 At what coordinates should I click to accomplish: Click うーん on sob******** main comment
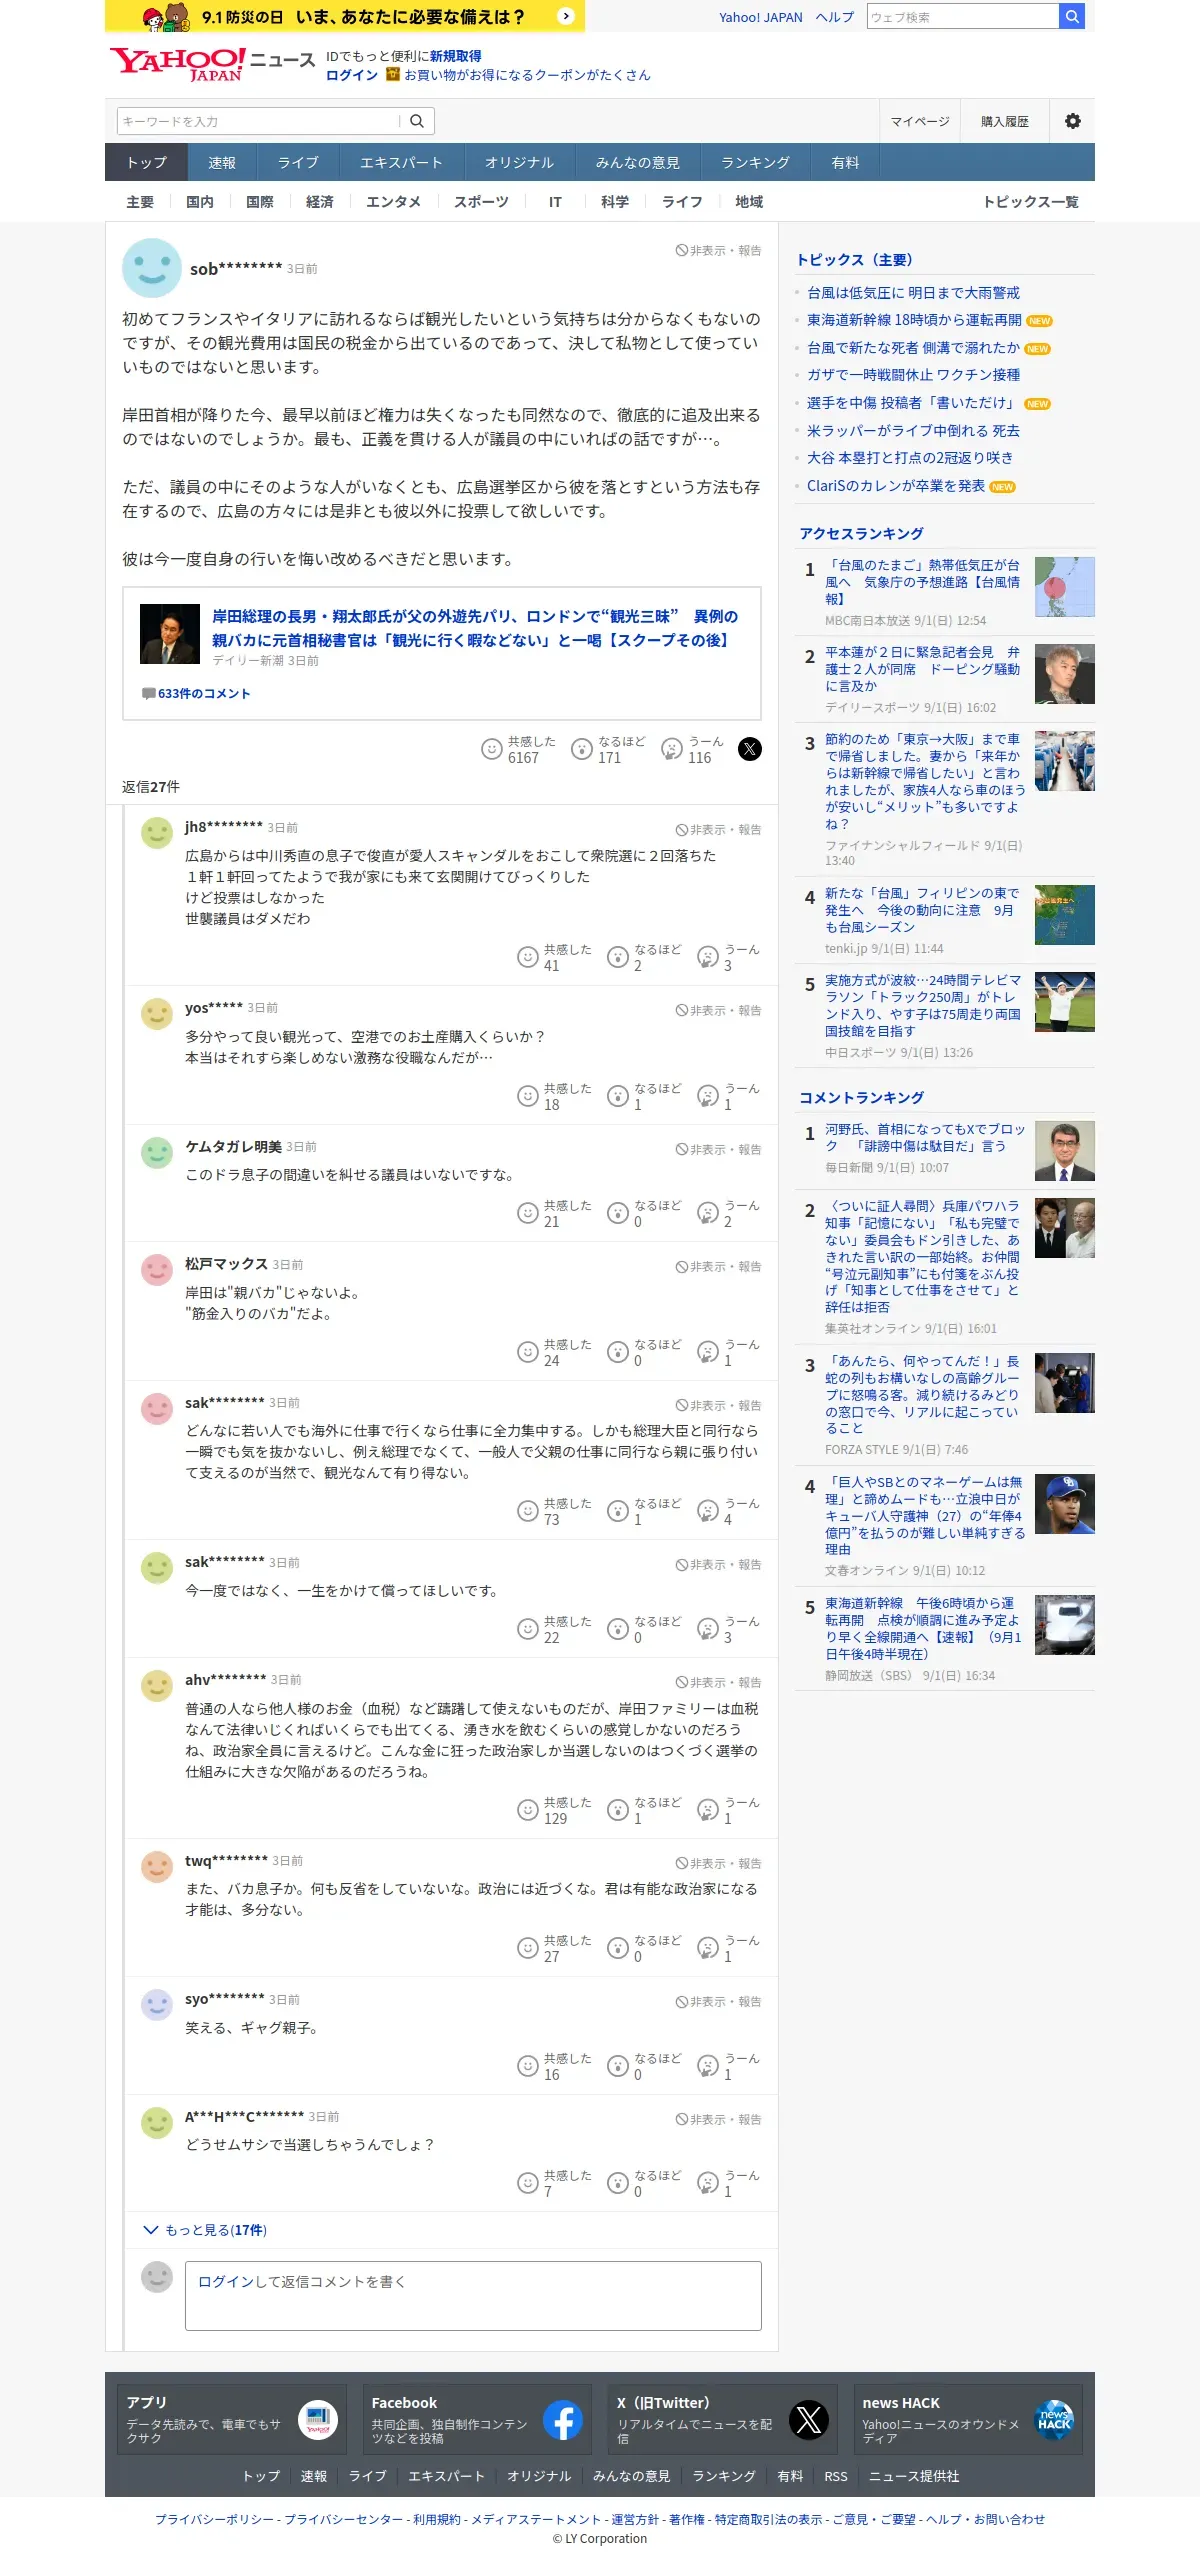[x=692, y=749]
